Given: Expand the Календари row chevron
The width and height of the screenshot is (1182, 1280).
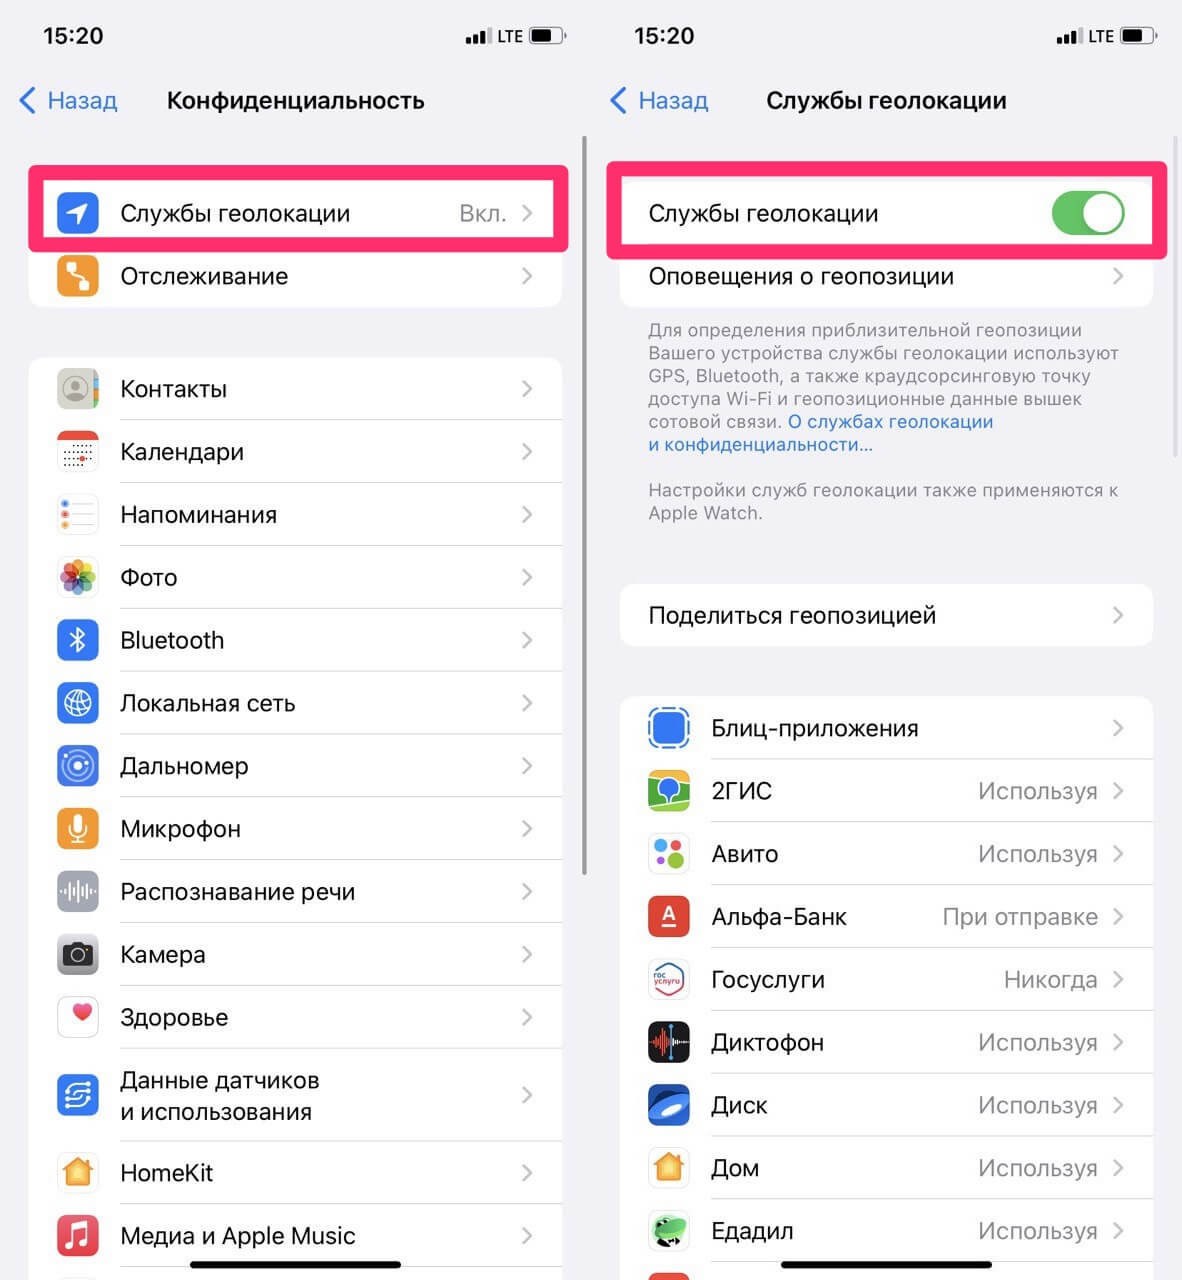Looking at the screenshot, I should point(528,451).
